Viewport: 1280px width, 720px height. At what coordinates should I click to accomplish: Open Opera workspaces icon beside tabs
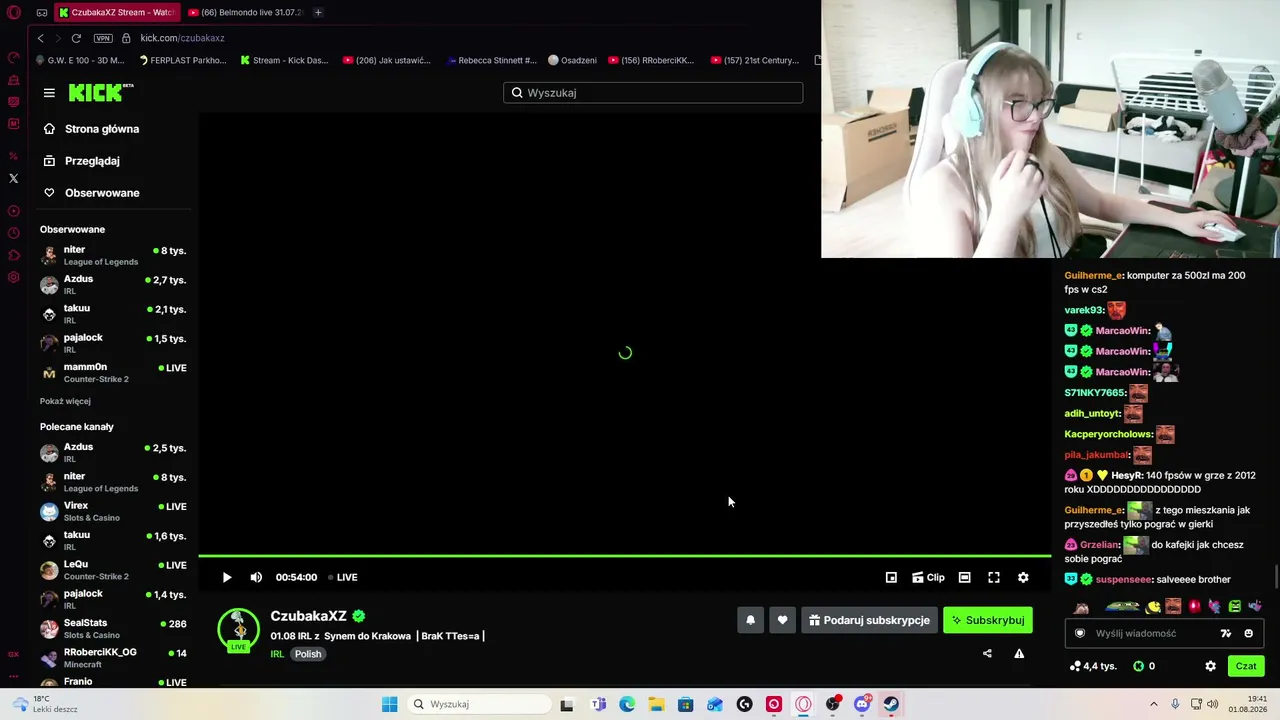click(x=42, y=13)
